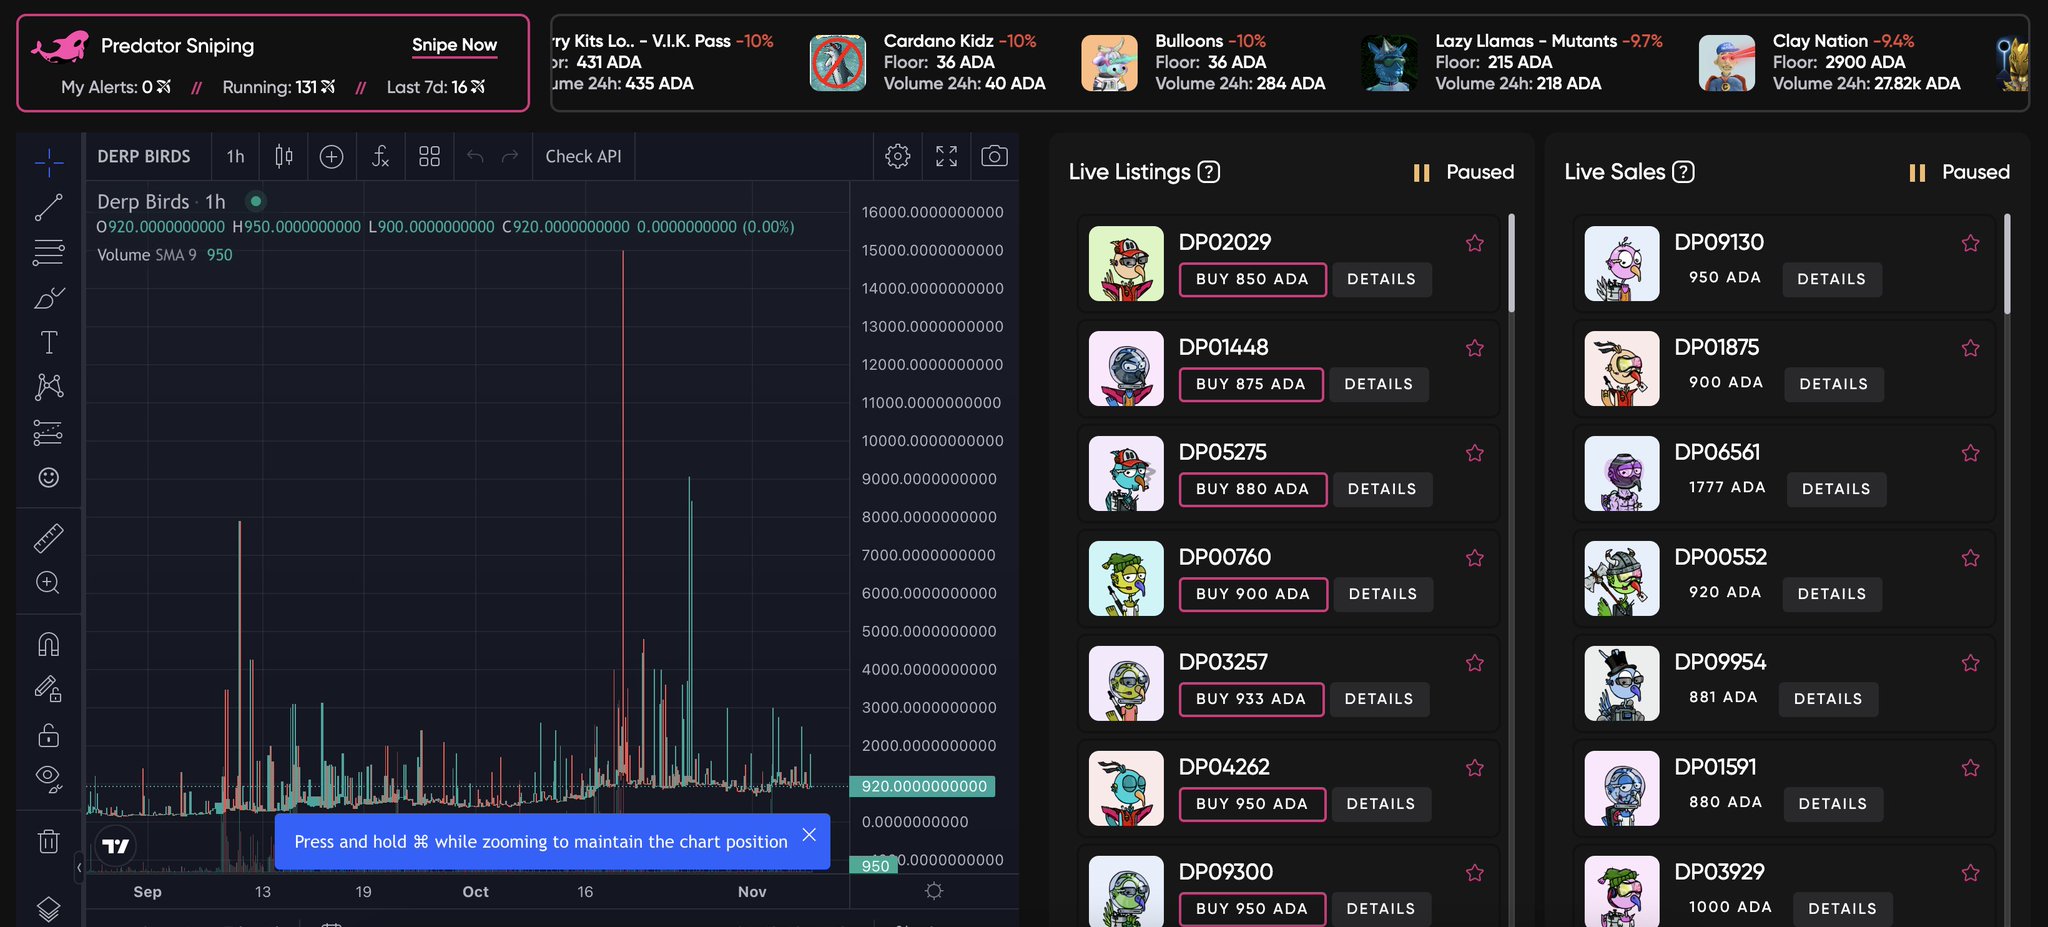Screen dimensions: 2048x927
Task: Buy DP03257 for 933 ADA
Action: coord(1251,699)
